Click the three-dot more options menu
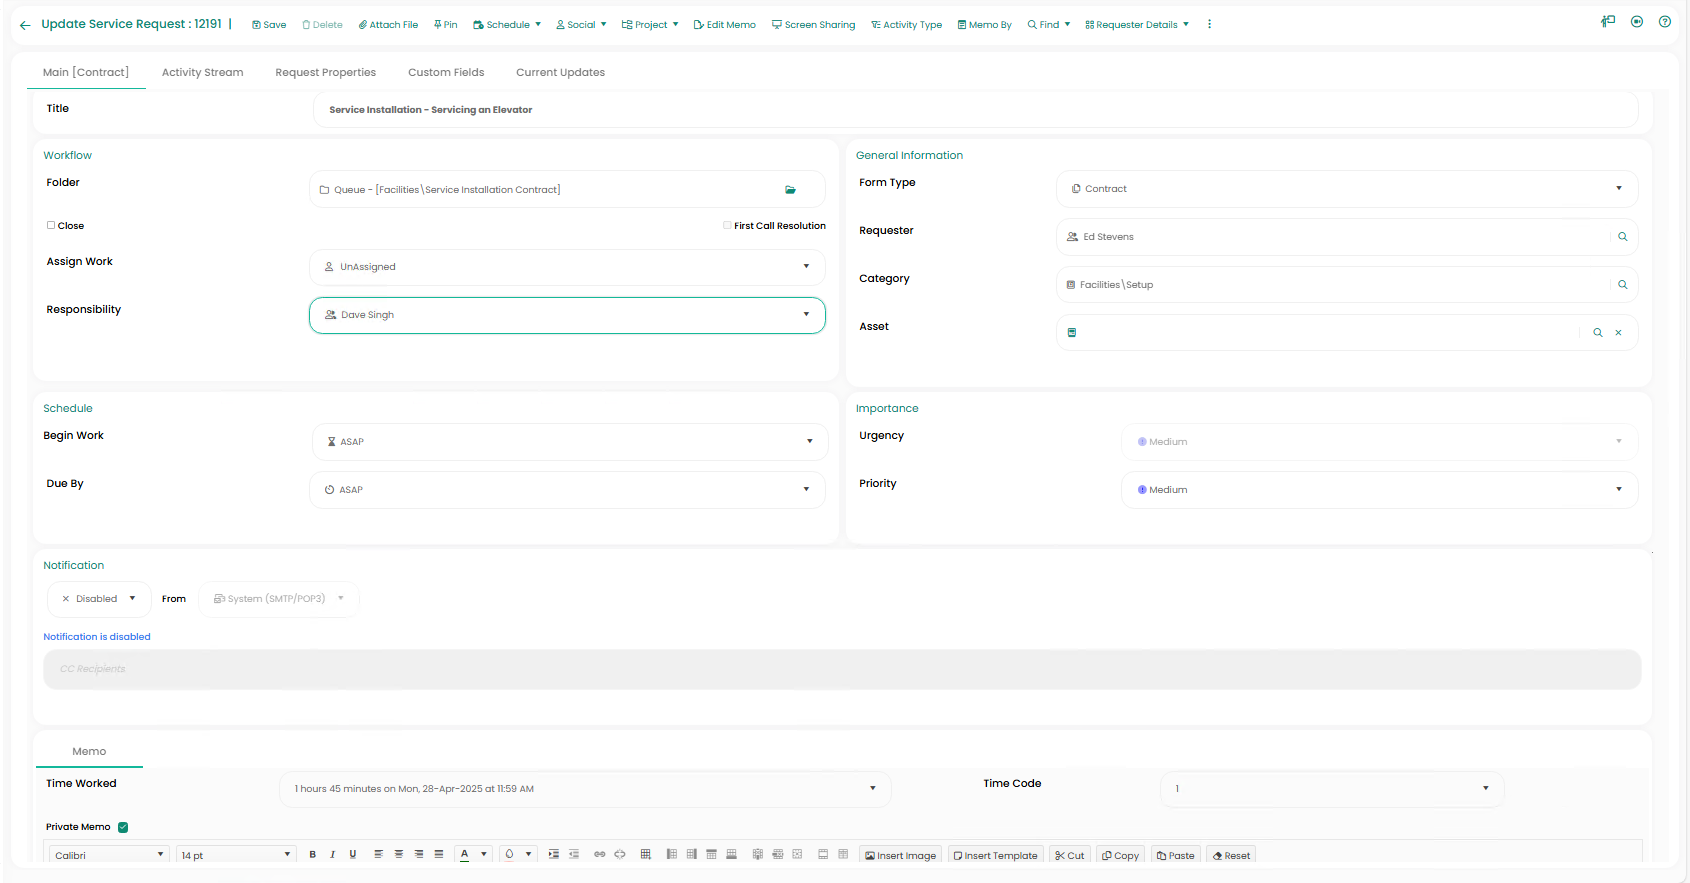1690x883 pixels. click(1209, 25)
